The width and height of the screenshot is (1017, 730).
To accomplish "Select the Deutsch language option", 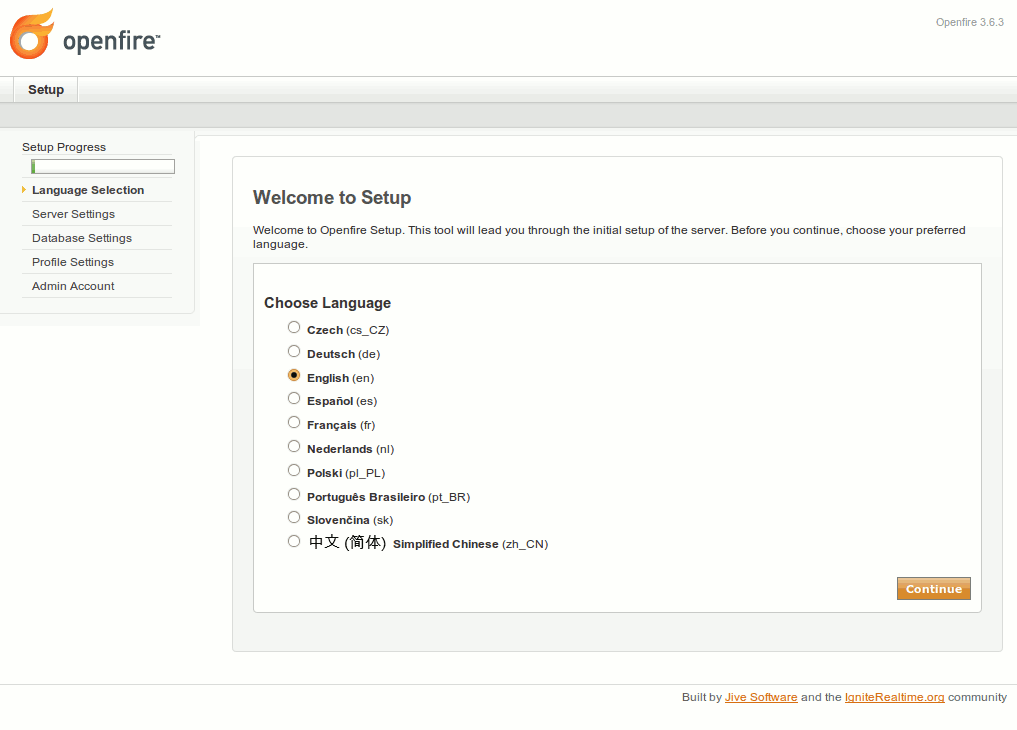I will click(x=294, y=352).
